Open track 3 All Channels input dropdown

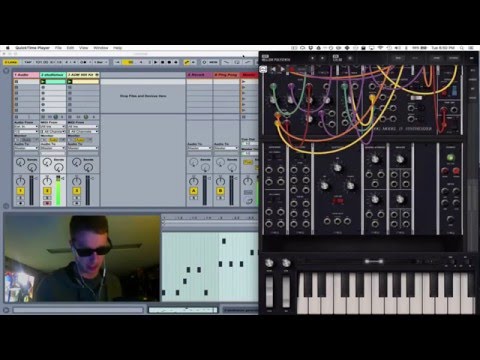click(83, 132)
